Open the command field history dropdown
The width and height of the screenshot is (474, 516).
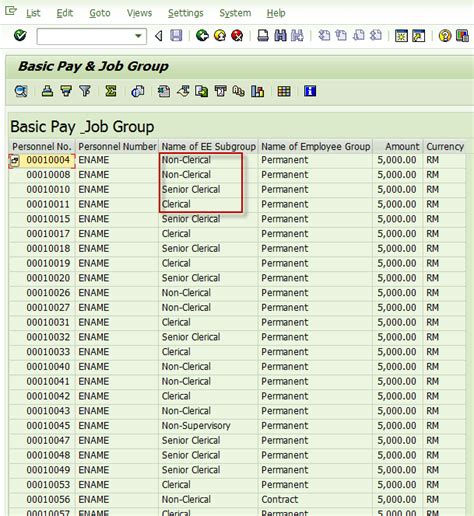point(138,36)
